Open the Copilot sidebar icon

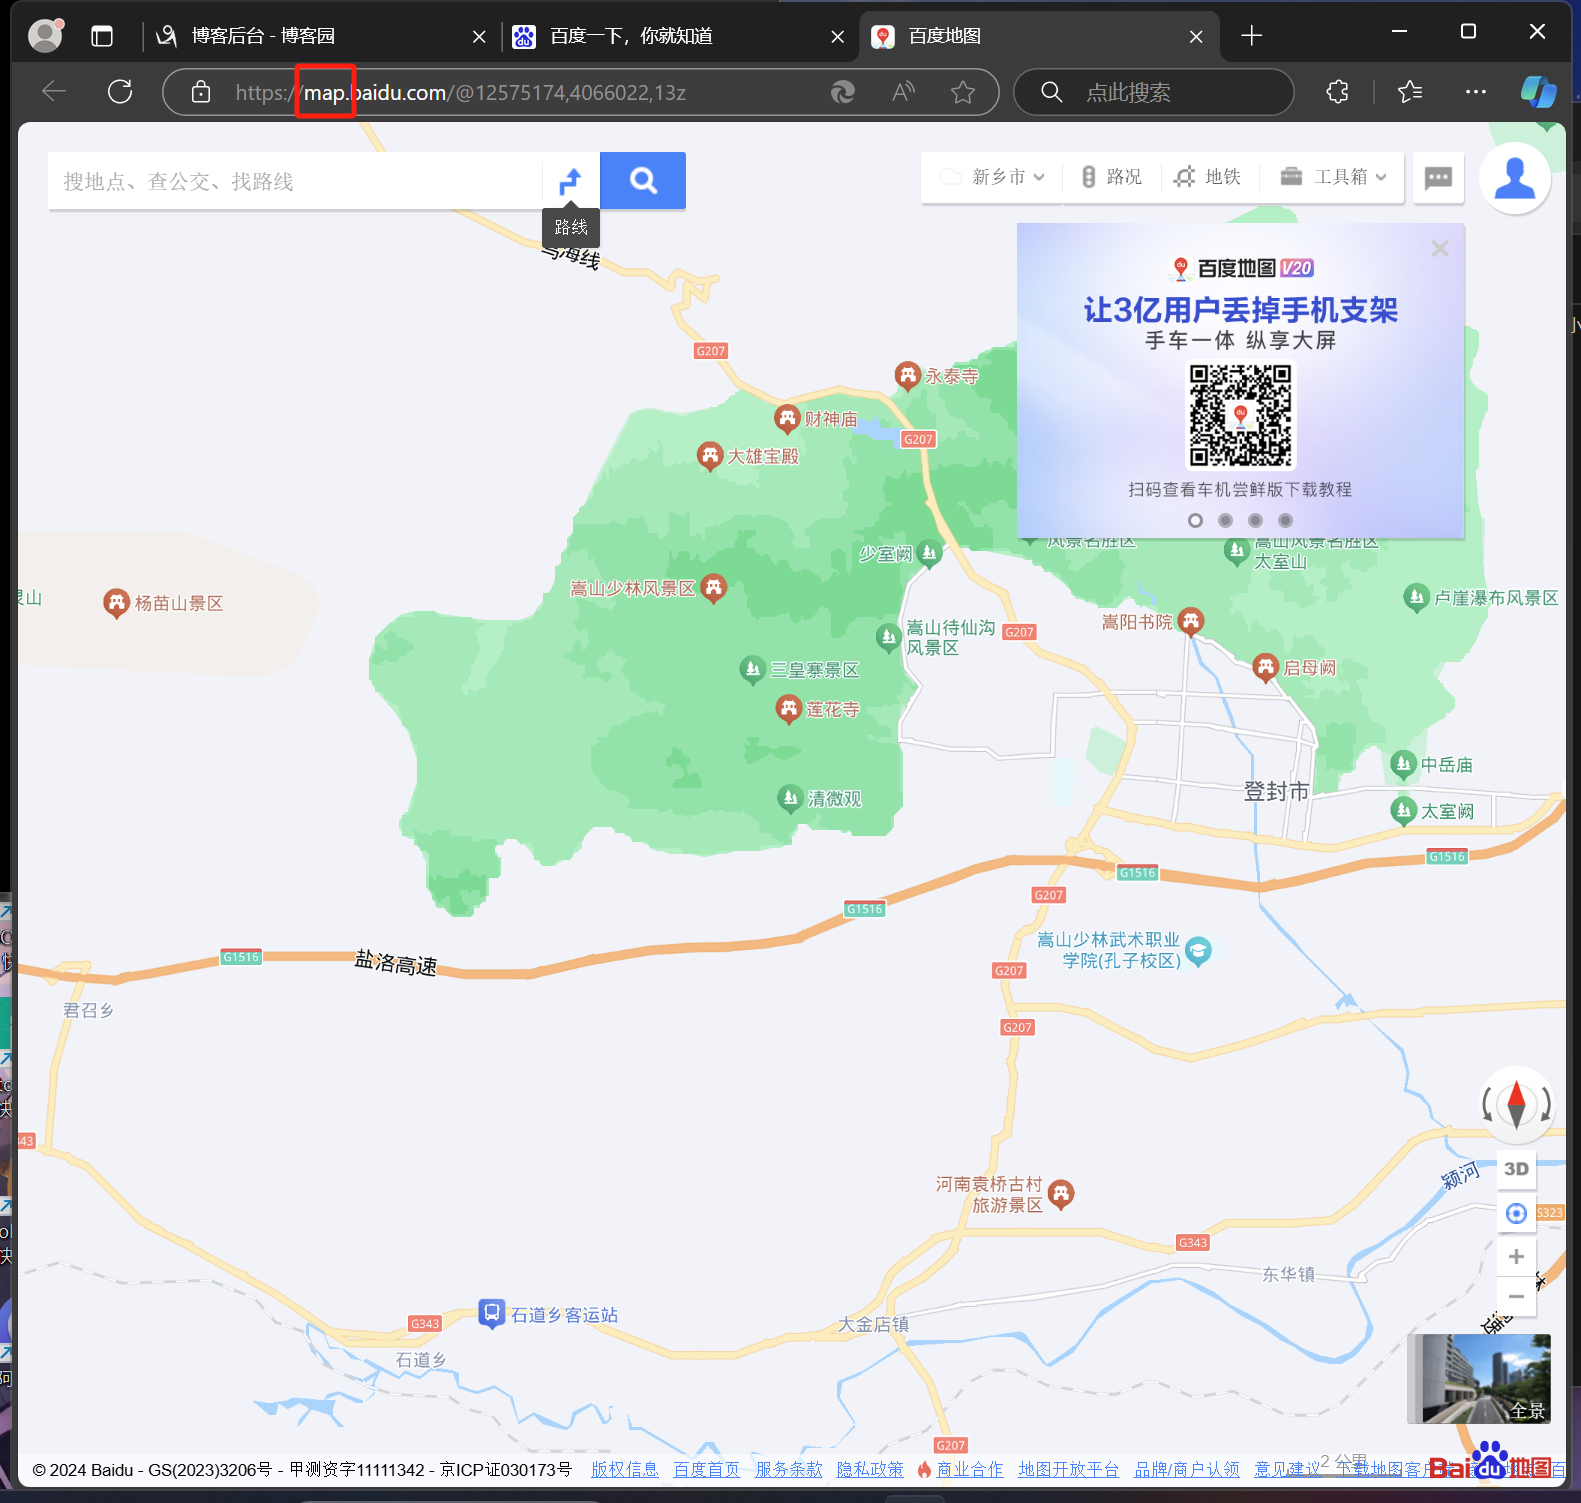pyautogui.click(x=1538, y=92)
